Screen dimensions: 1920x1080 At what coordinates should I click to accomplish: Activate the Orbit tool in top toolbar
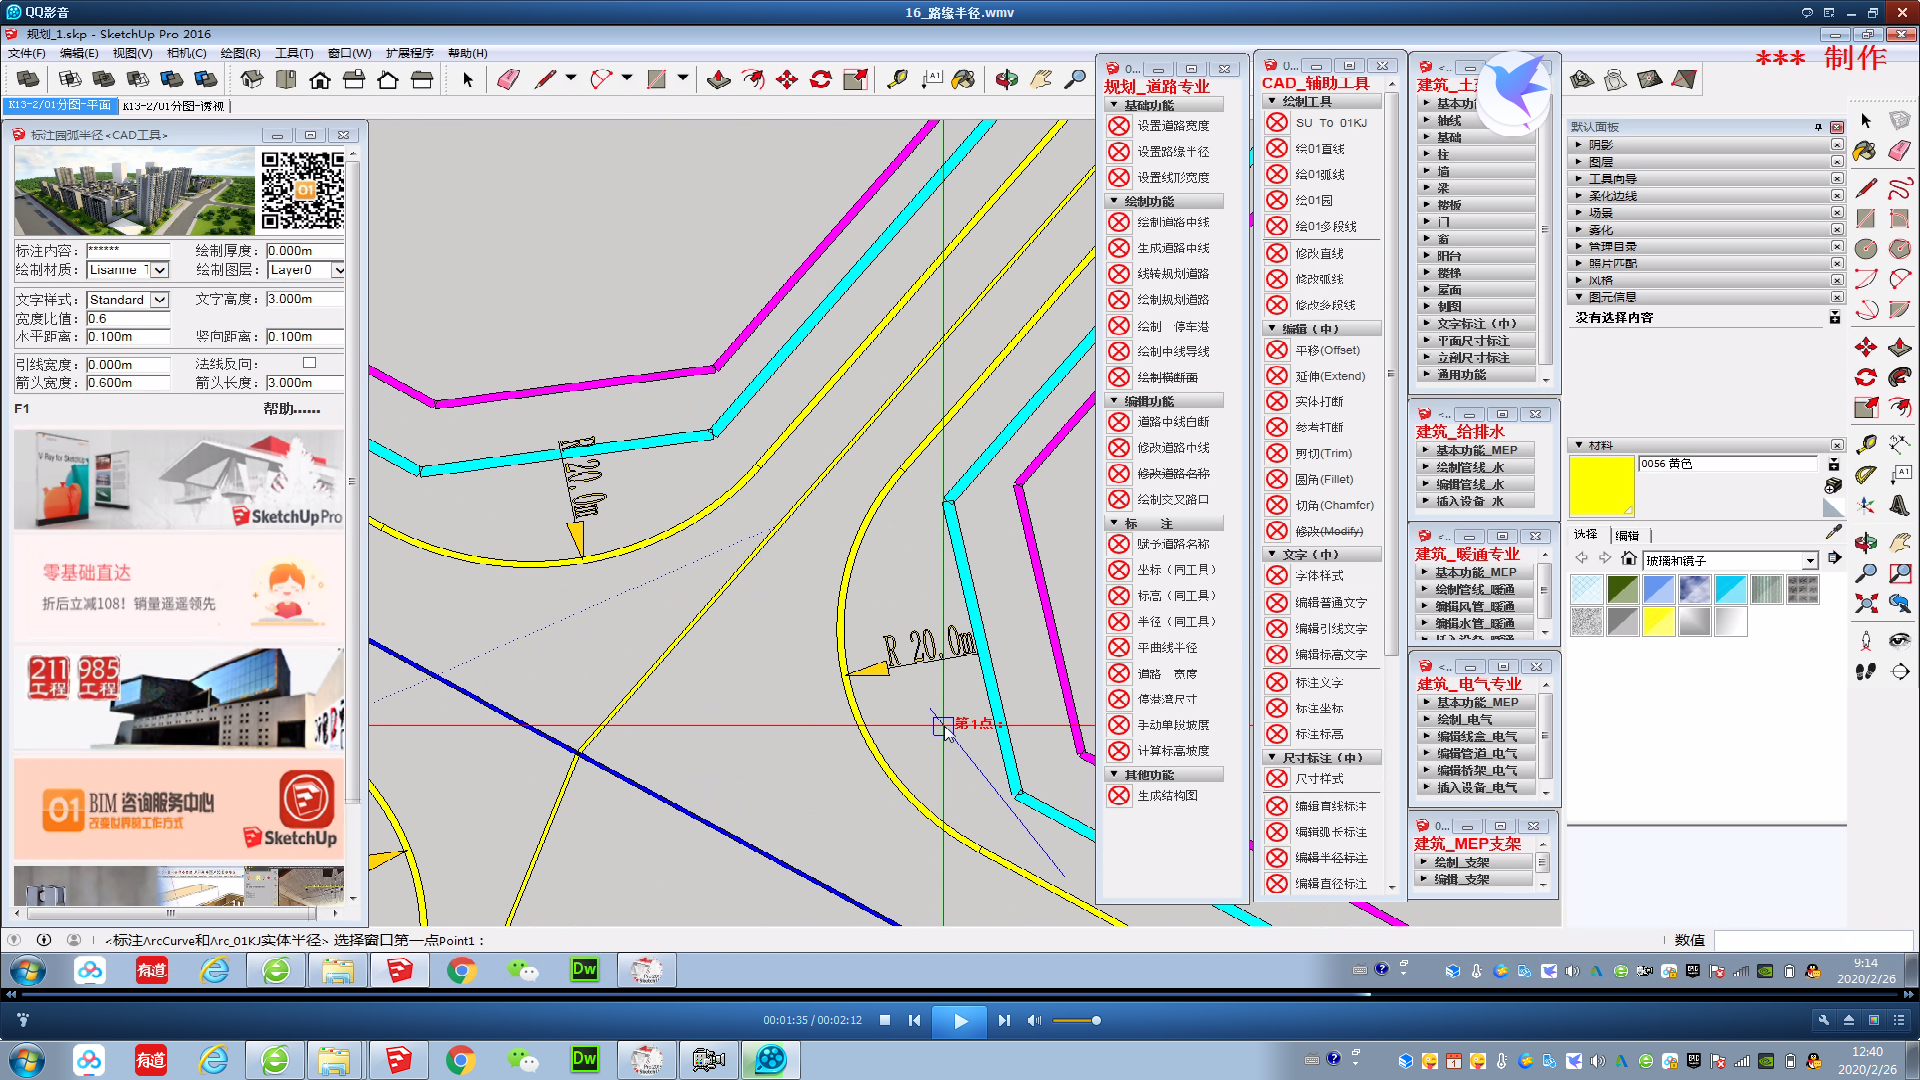1006,80
